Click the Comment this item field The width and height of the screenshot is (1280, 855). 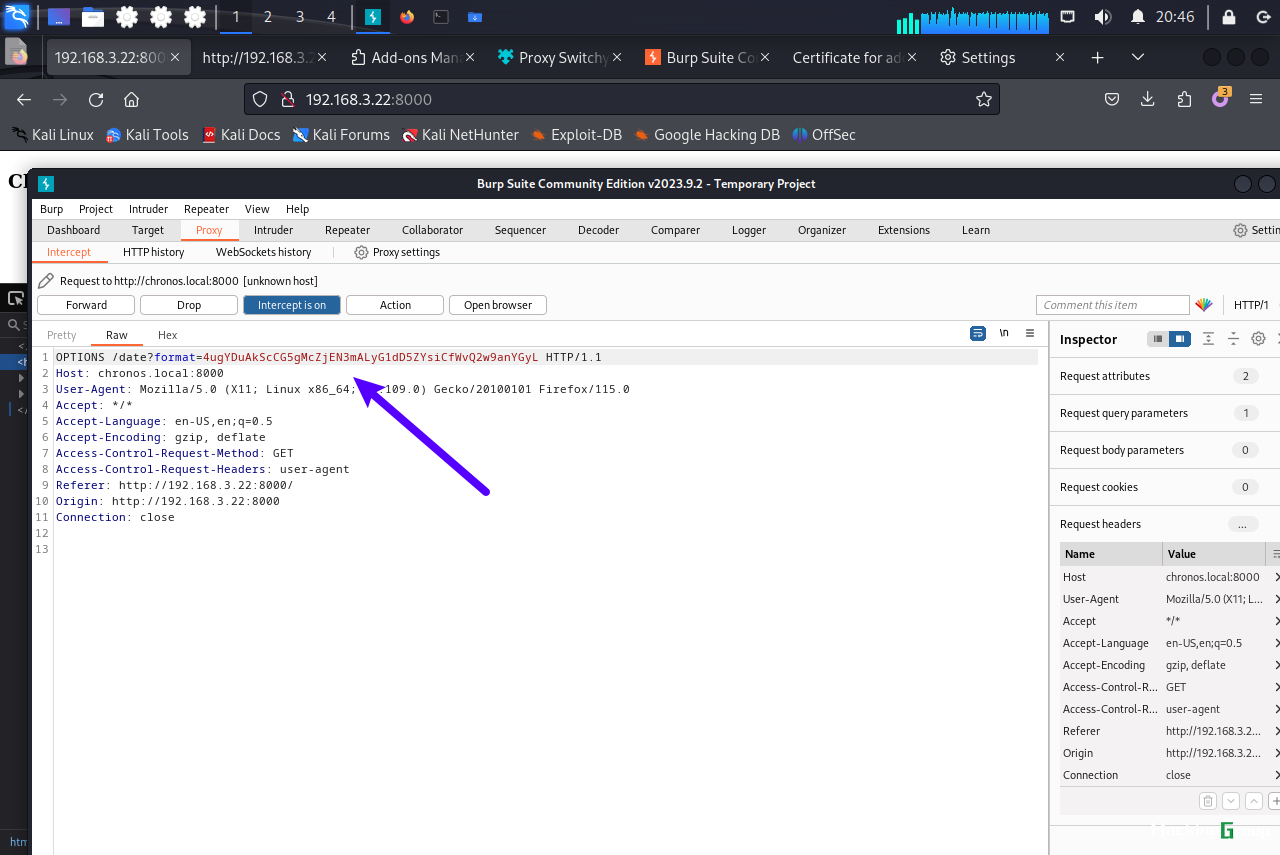click(x=1113, y=305)
